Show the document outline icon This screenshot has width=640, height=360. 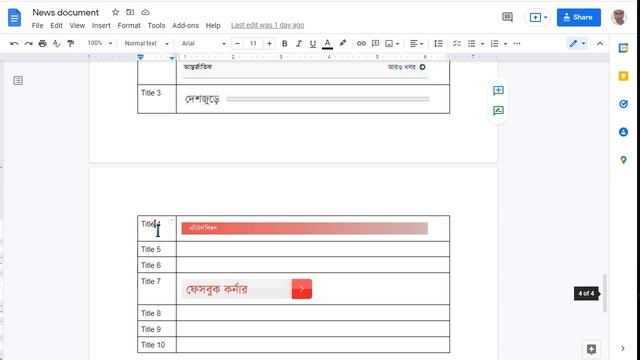[18, 80]
